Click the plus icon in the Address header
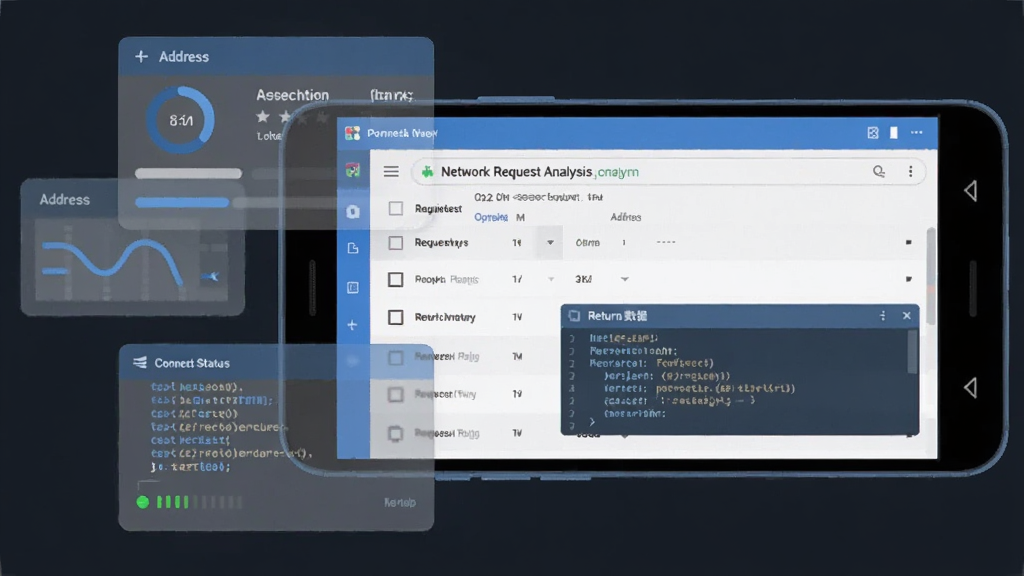Screen dimensions: 1024x576 click(141, 57)
